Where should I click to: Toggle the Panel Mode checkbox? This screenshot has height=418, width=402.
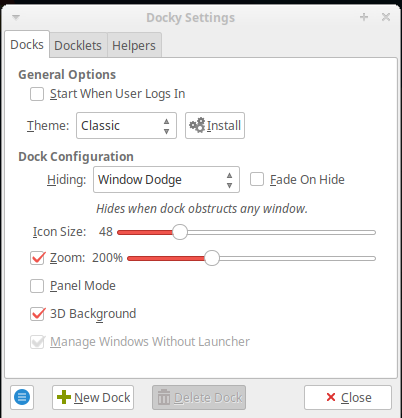(37, 286)
